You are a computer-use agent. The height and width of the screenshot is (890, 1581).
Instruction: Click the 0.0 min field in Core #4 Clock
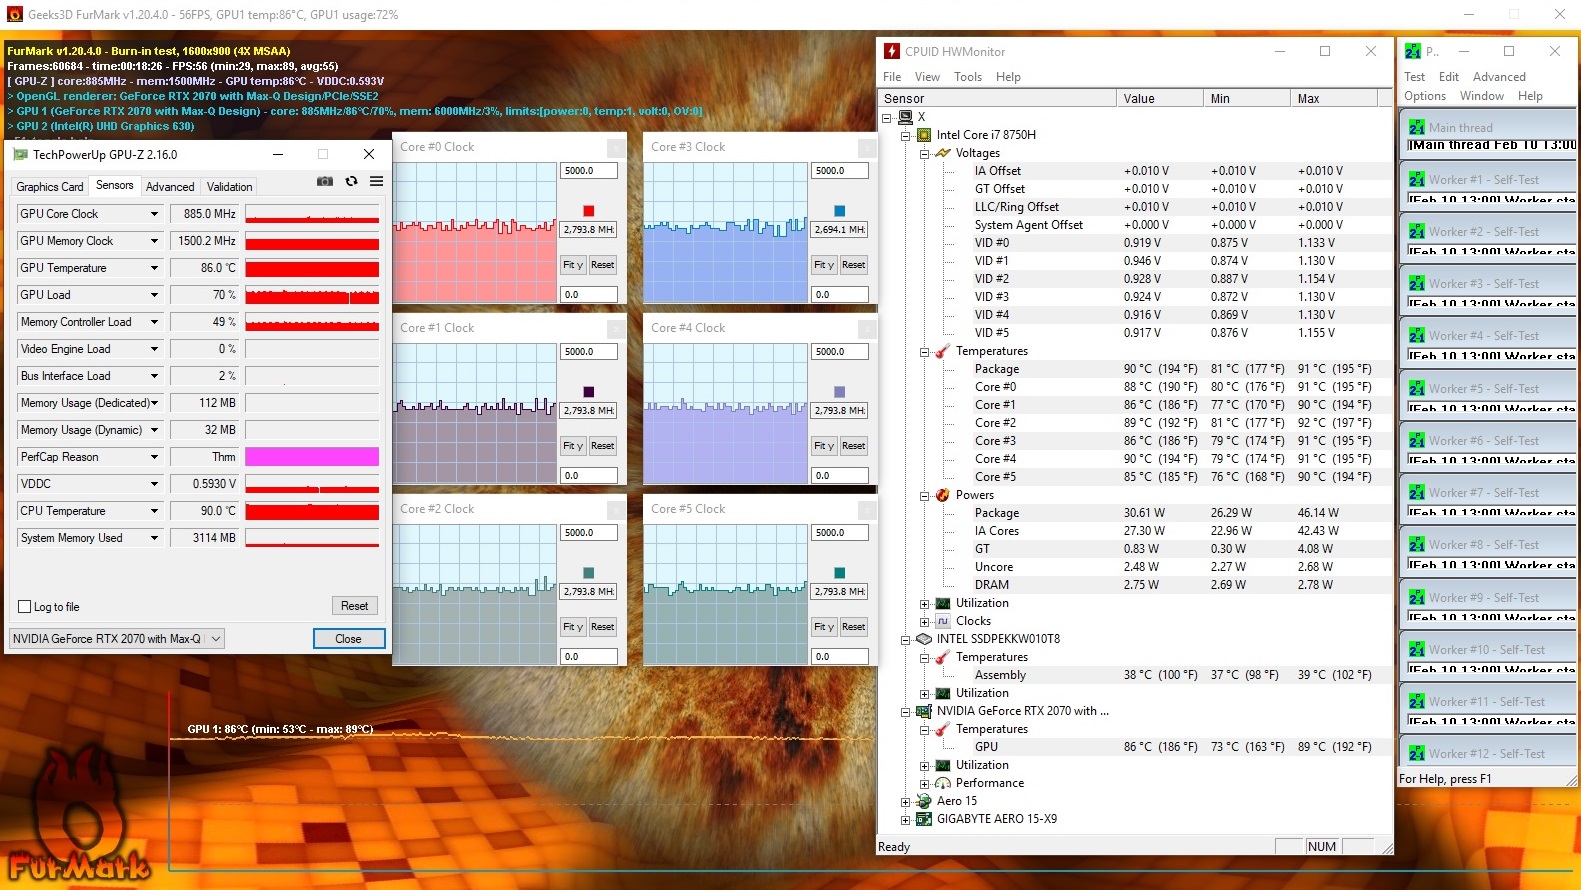pyautogui.click(x=840, y=476)
